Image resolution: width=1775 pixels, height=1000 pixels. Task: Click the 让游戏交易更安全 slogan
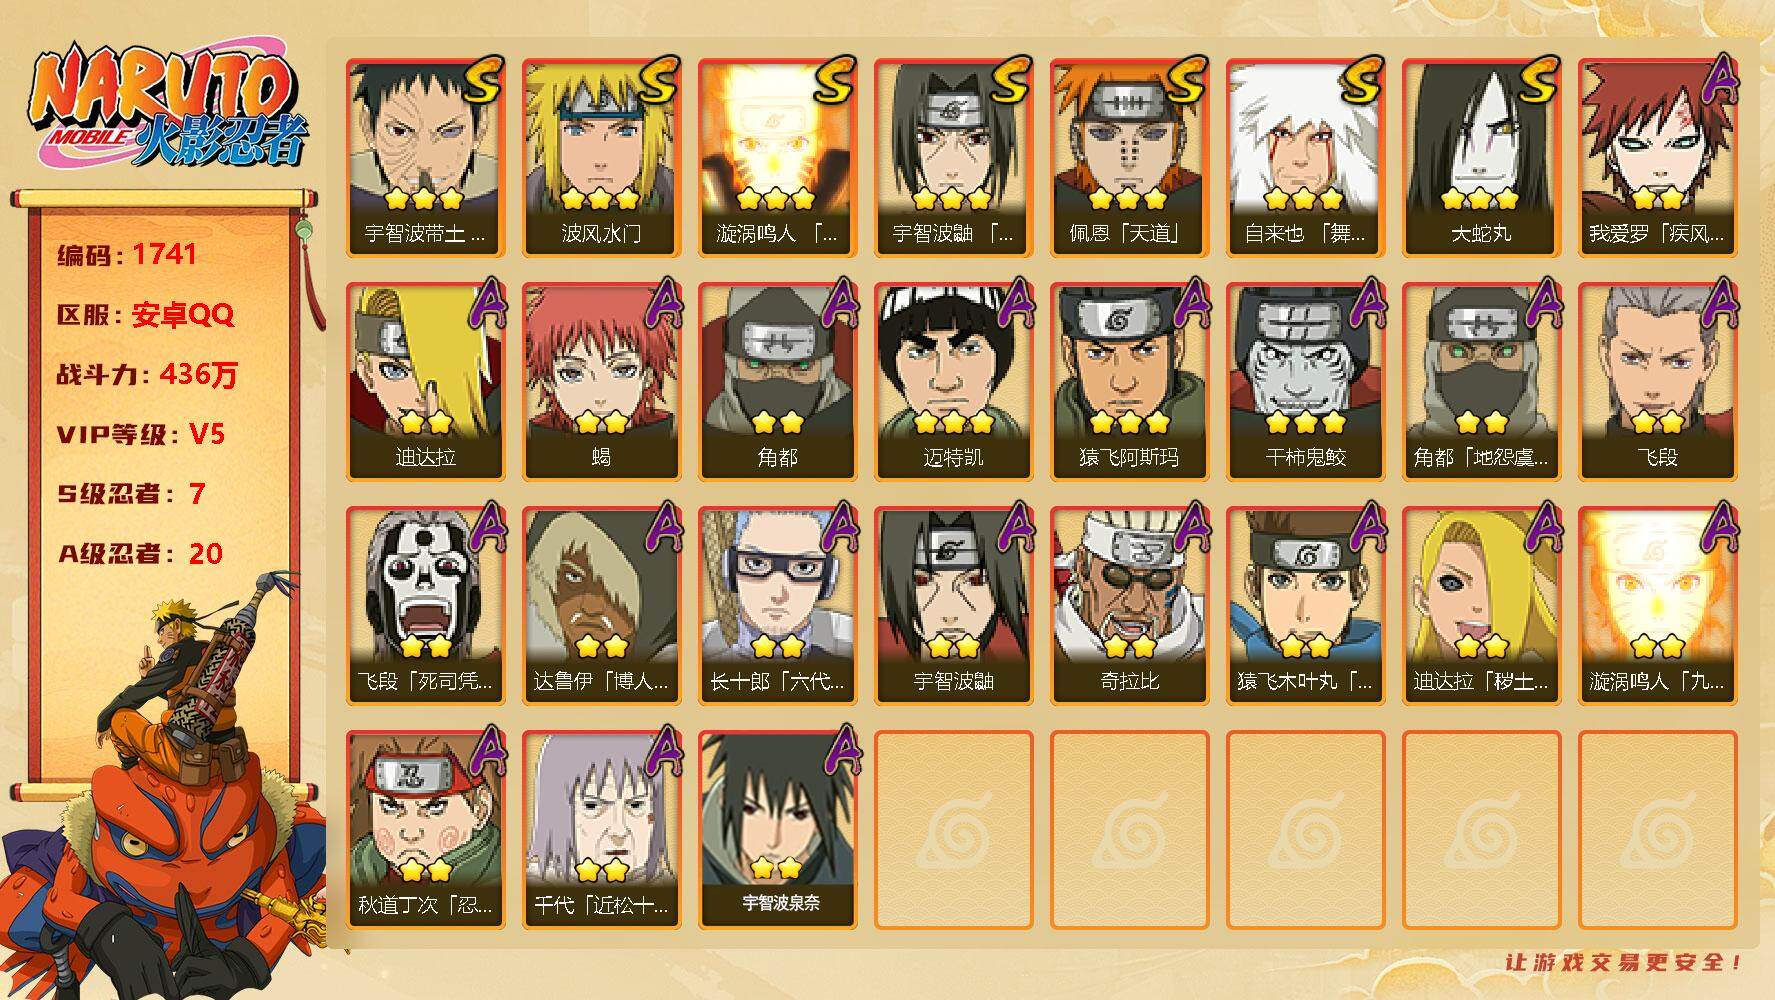1624,962
